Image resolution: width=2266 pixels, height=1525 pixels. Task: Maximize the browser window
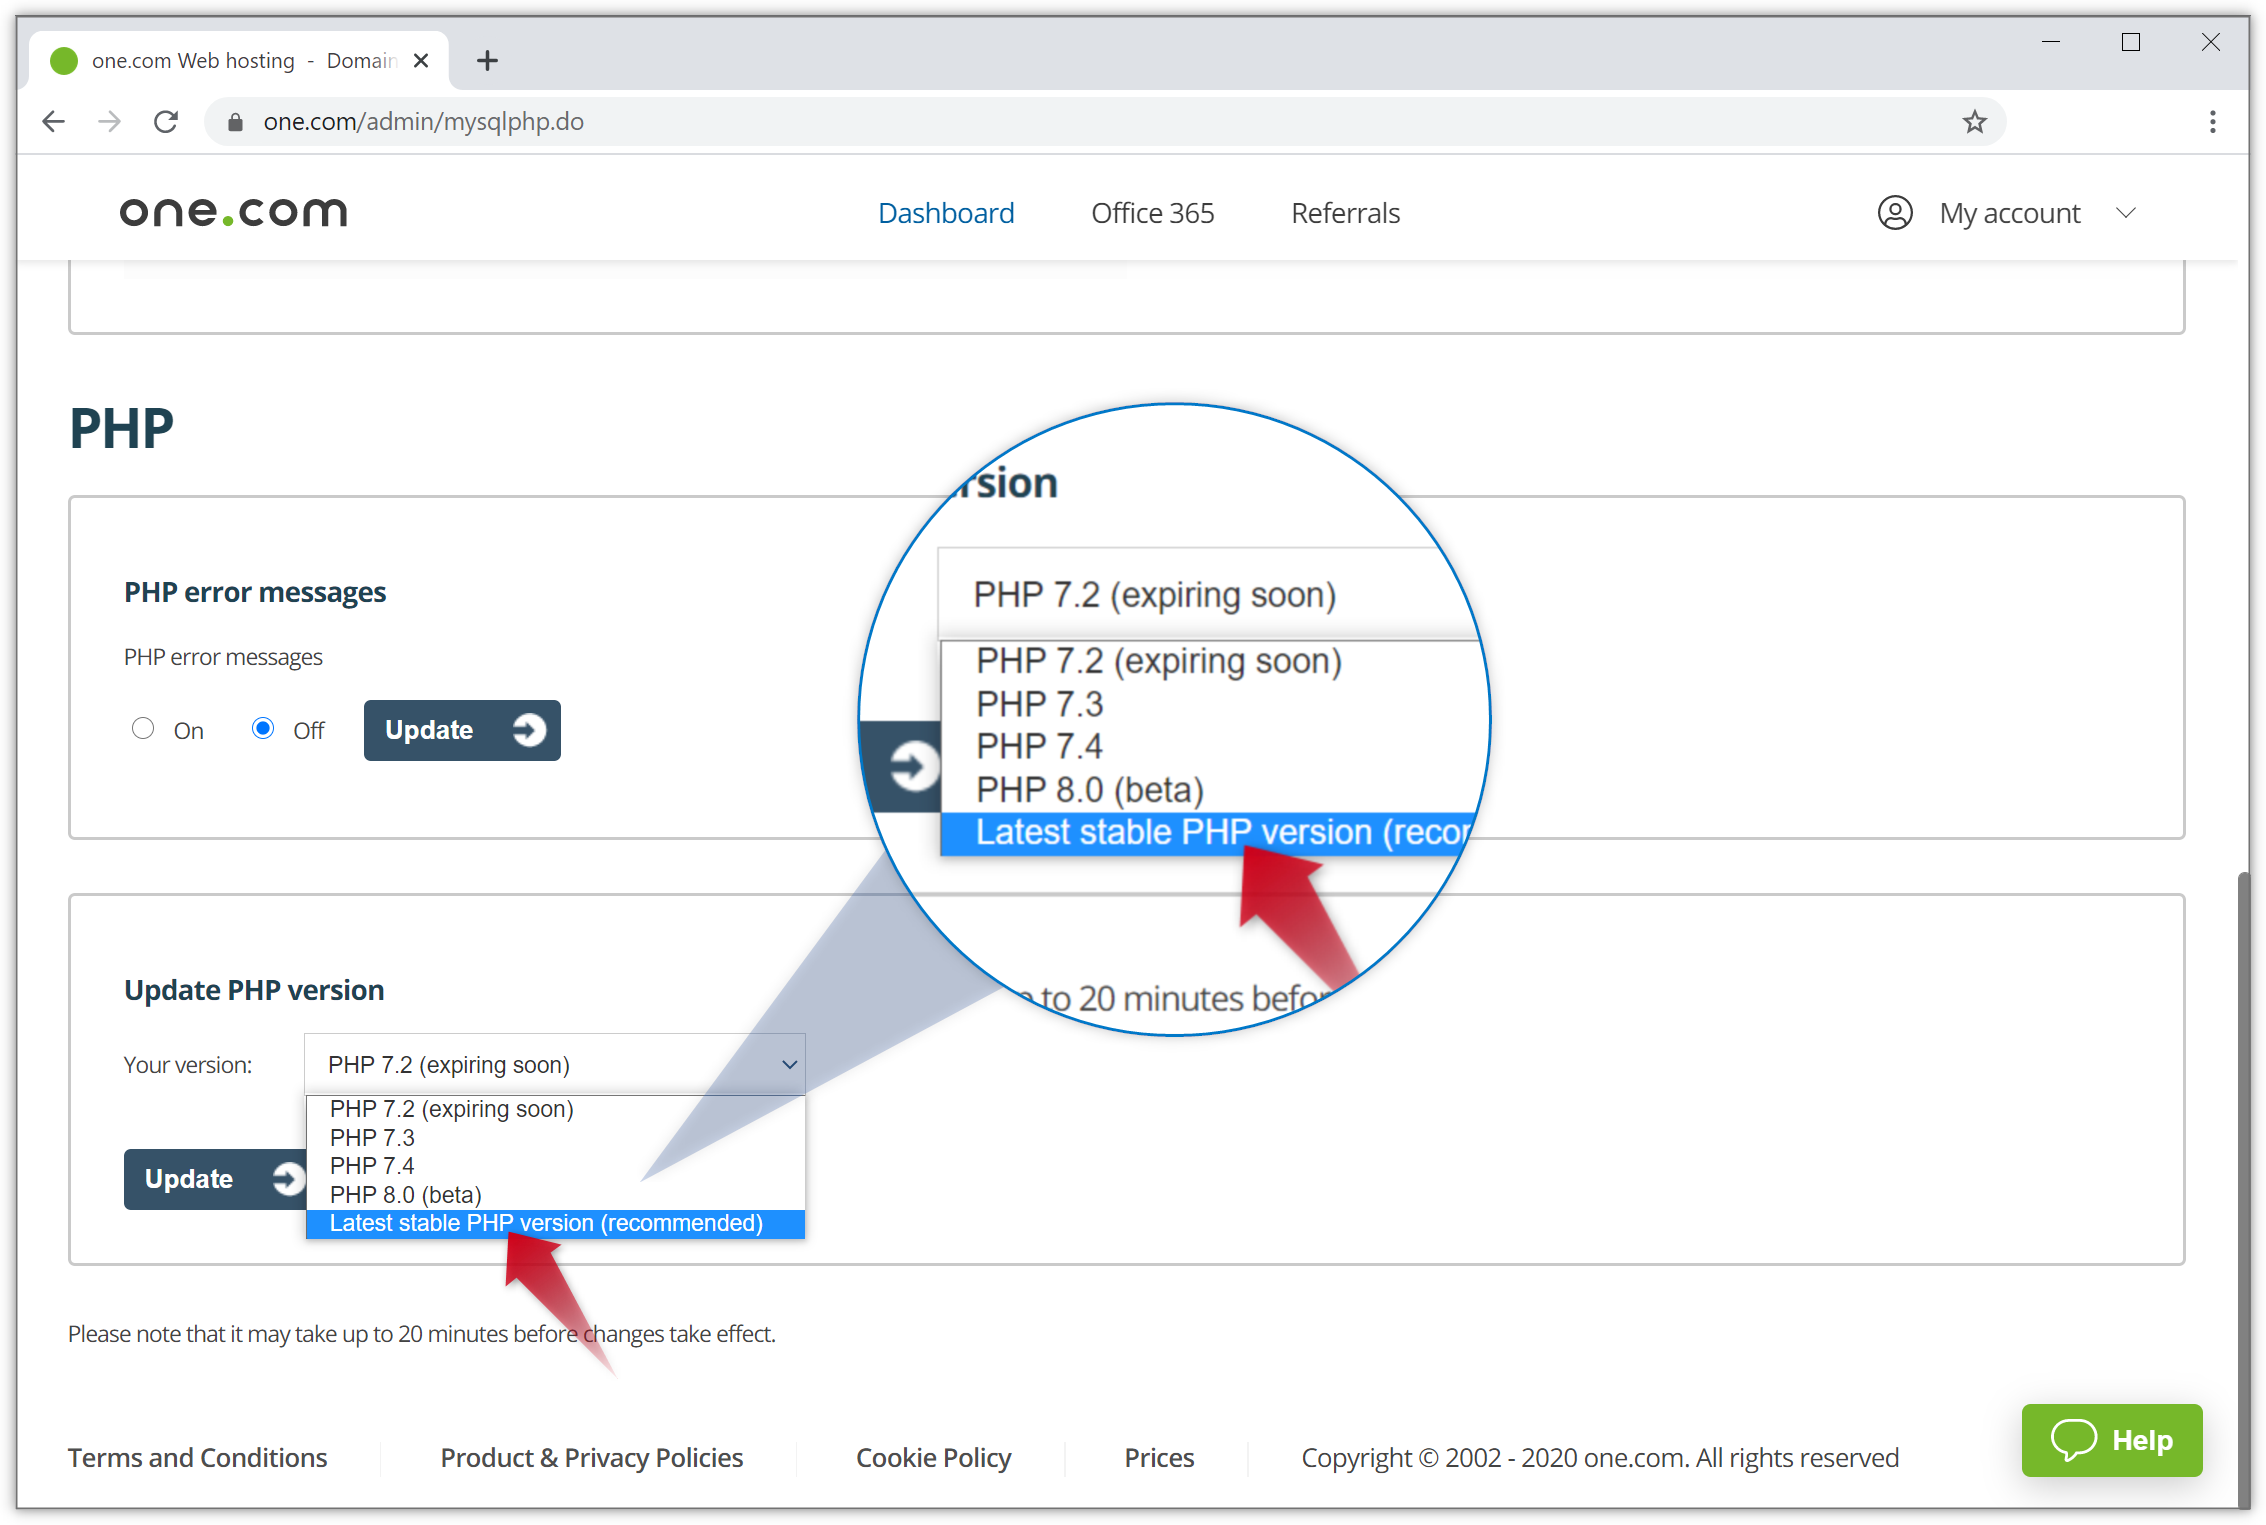pyautogui.click(x=2131, y=42)
